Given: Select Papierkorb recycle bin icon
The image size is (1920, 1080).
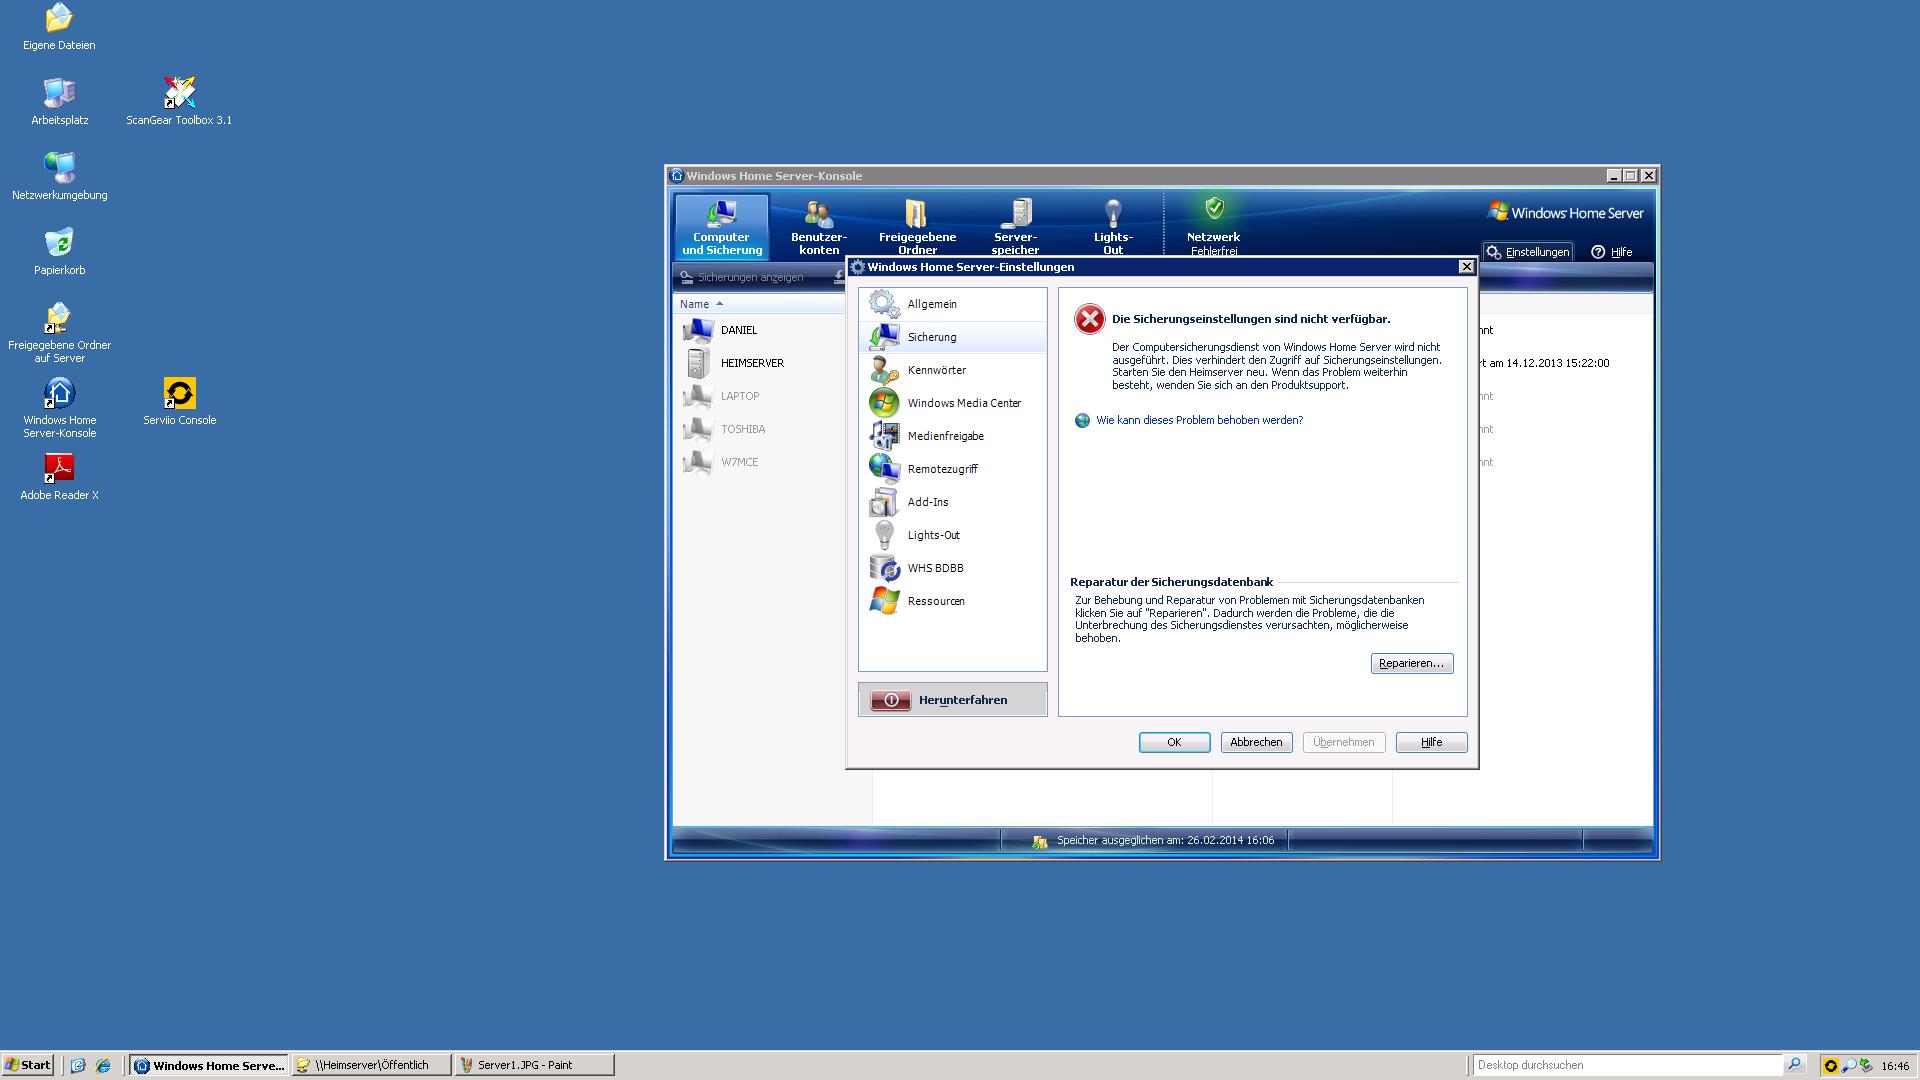Looking at the screenshot, I should 60,252.
